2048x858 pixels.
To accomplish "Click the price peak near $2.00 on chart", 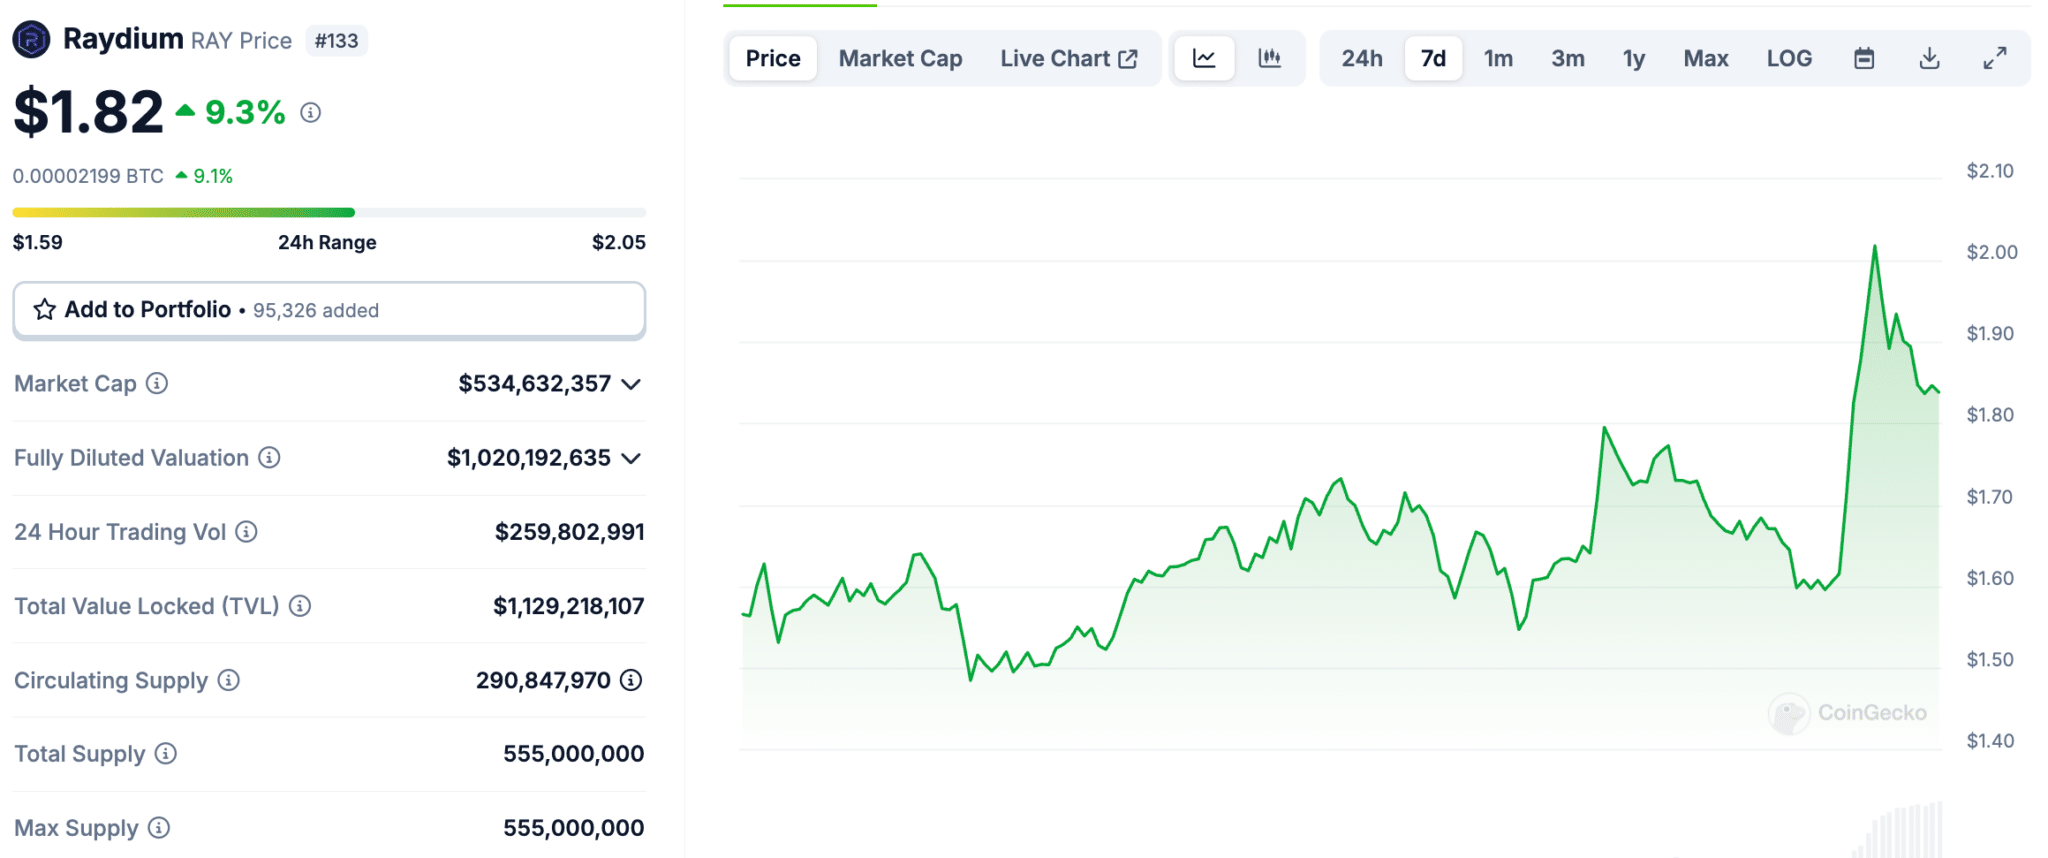I will [1874, 246].
